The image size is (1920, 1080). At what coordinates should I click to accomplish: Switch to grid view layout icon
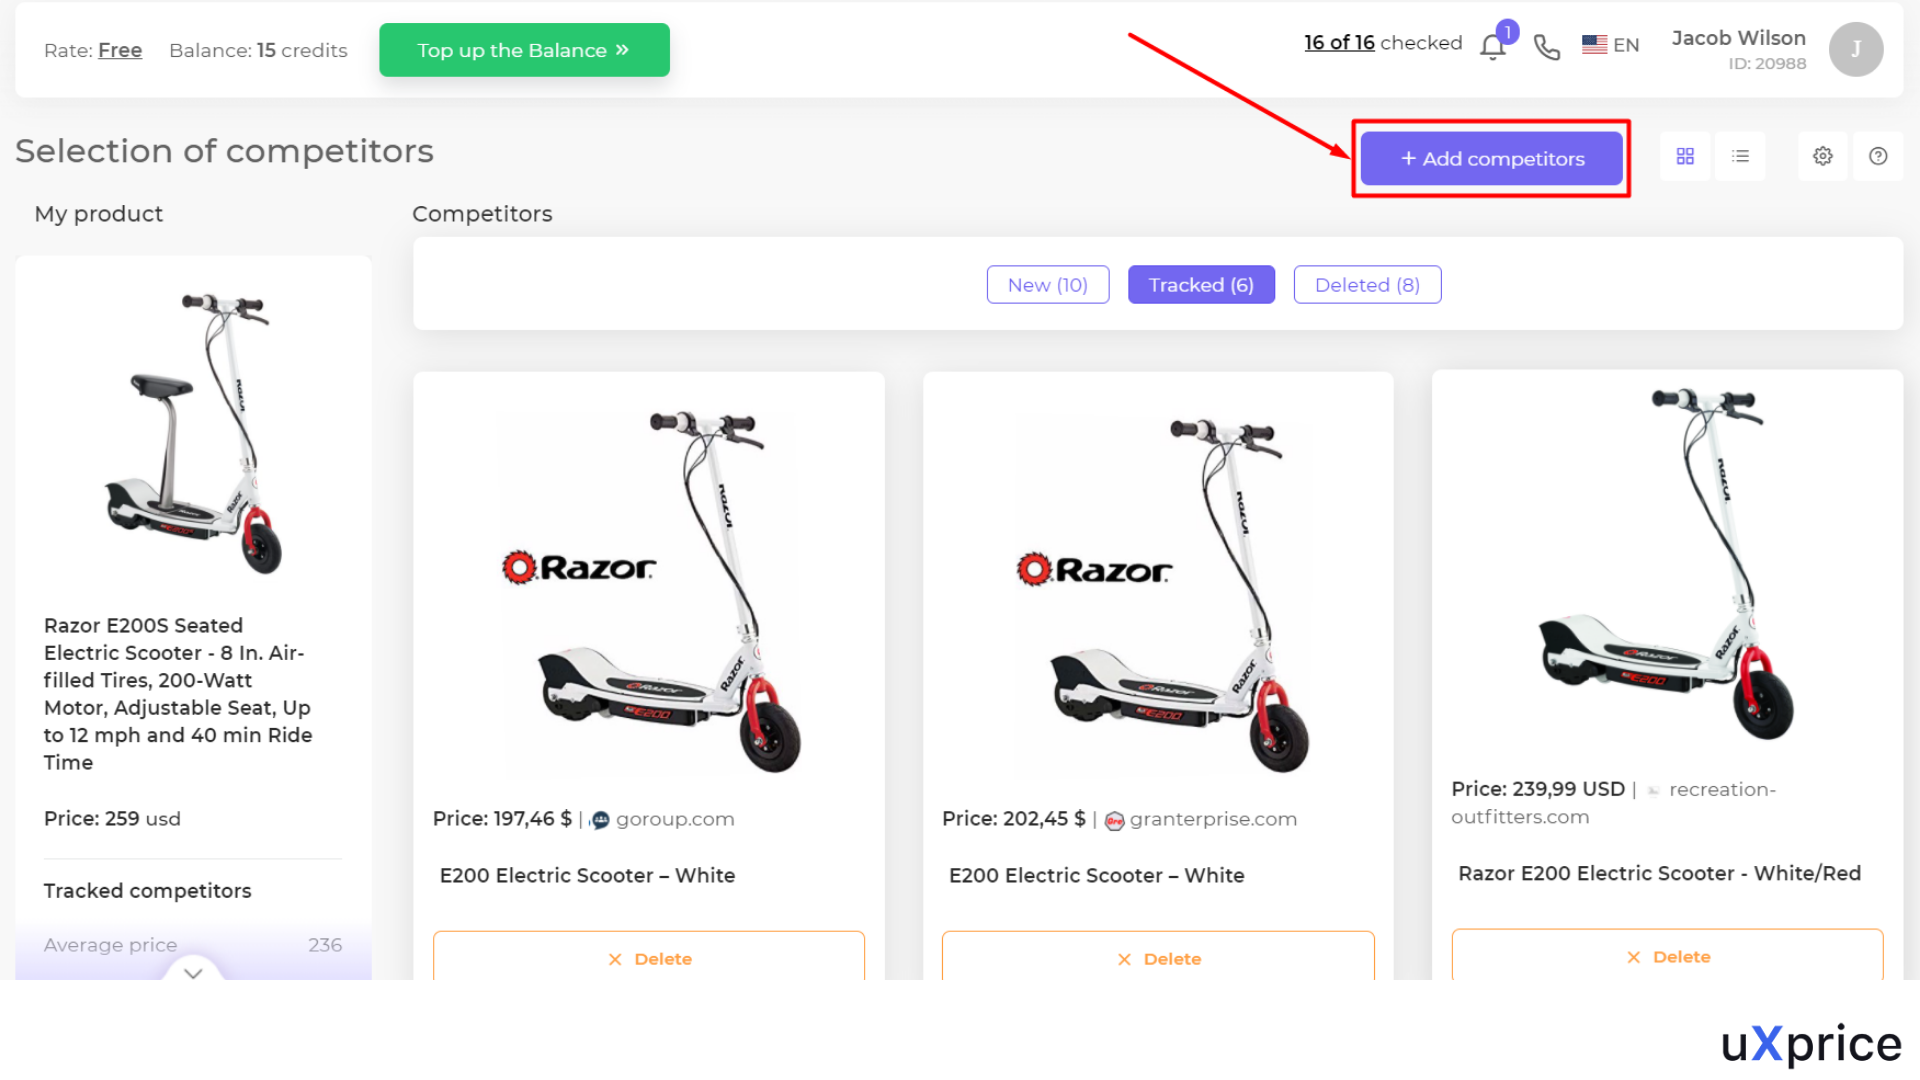tap(1685, 156)
